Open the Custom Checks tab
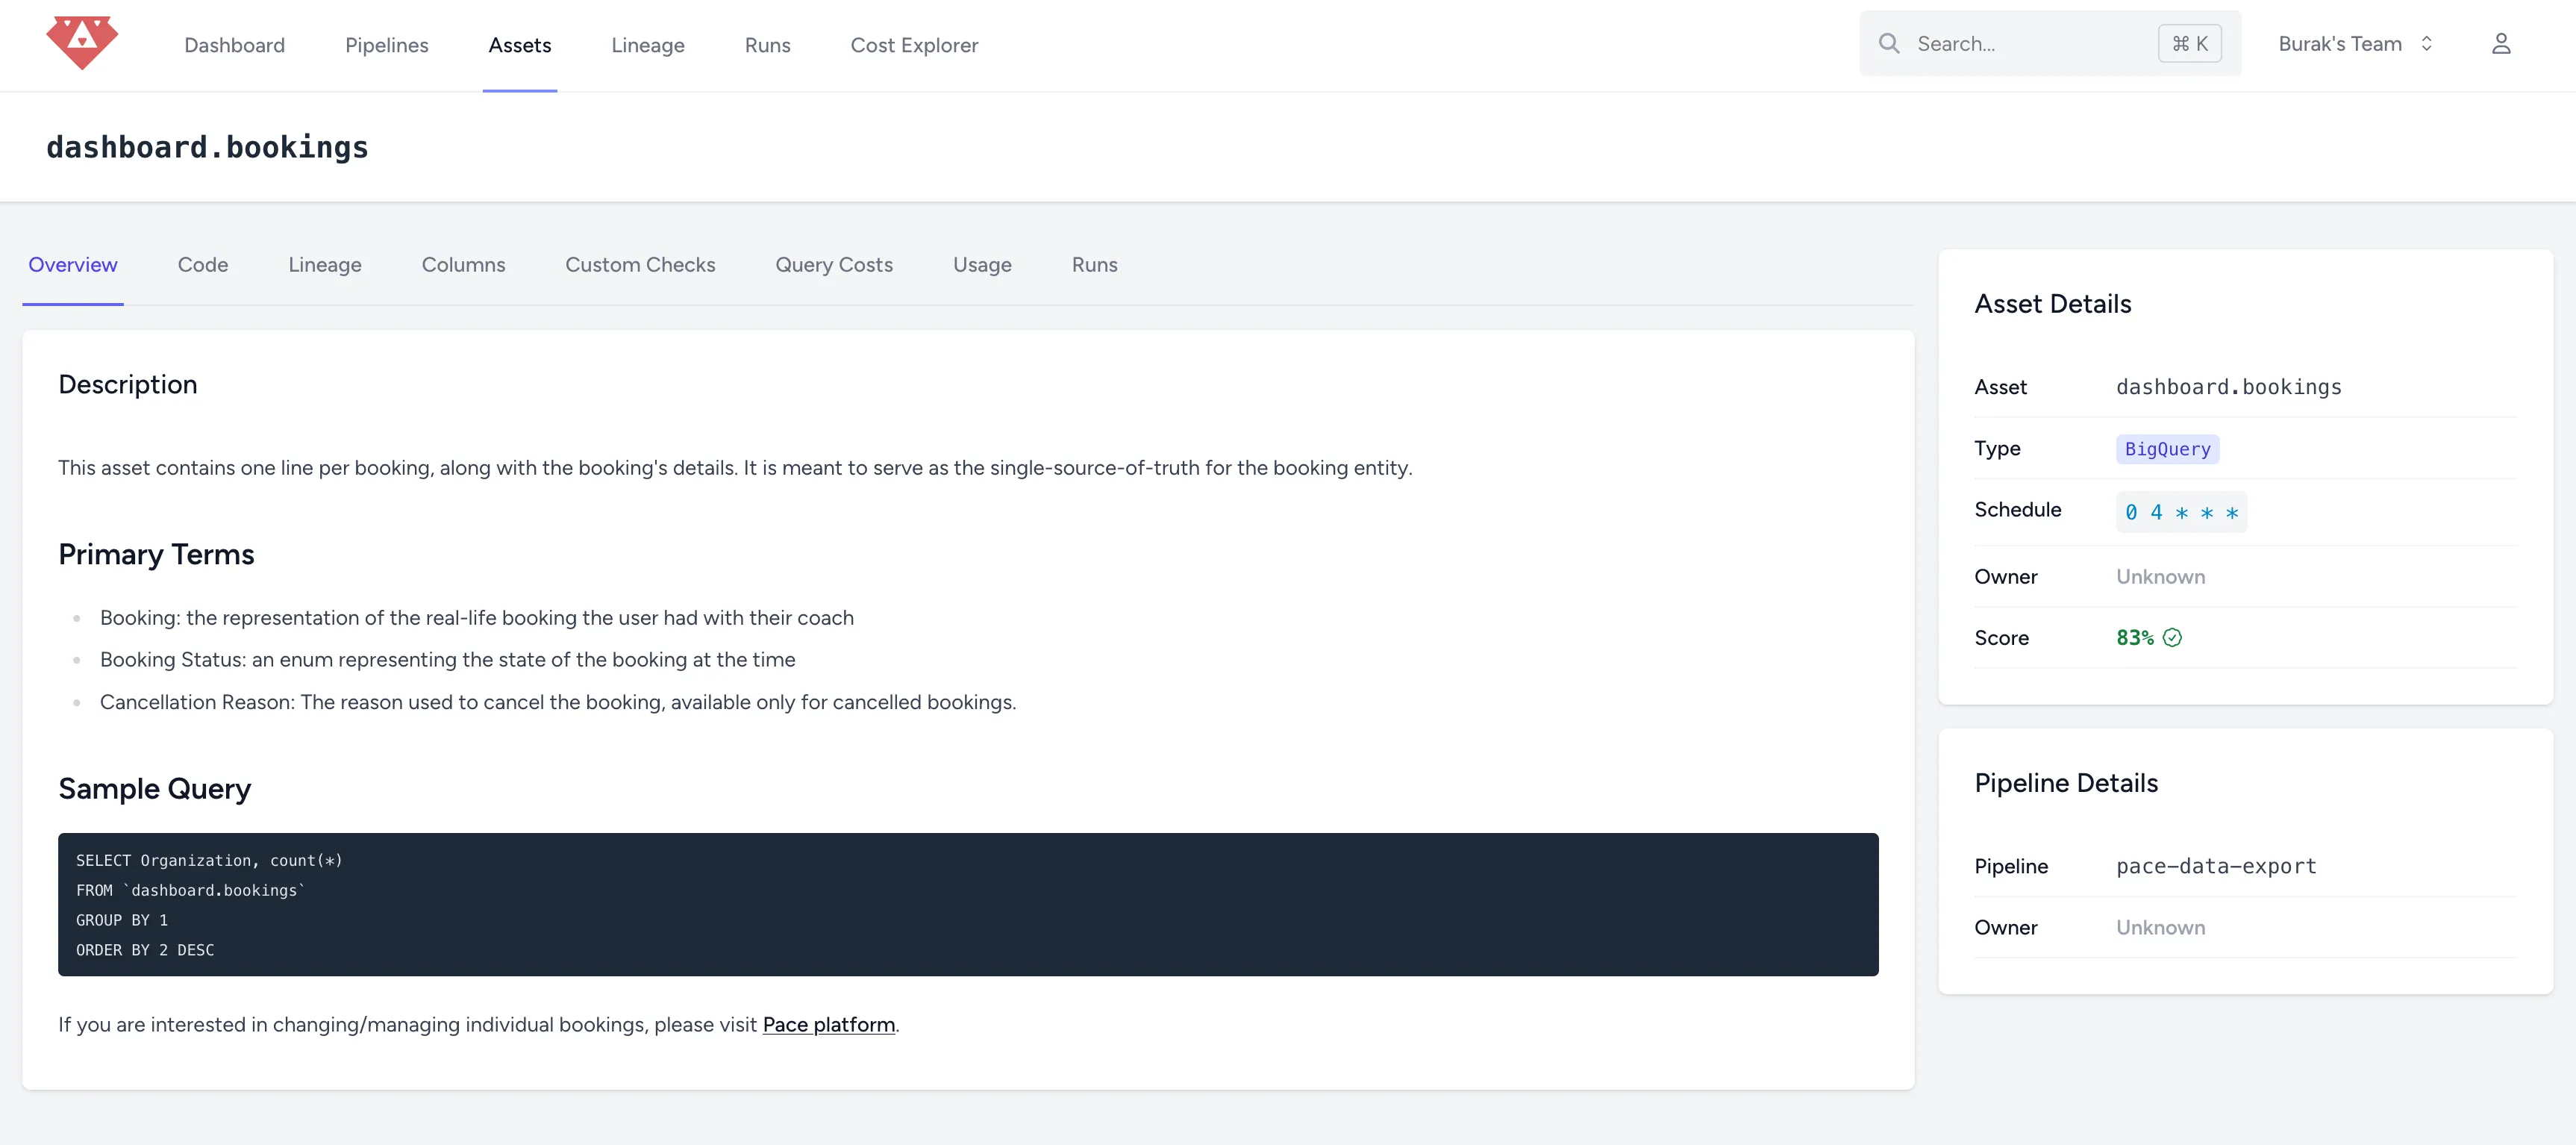Screen dimensions: 2576x1145 tap(640, 265)
